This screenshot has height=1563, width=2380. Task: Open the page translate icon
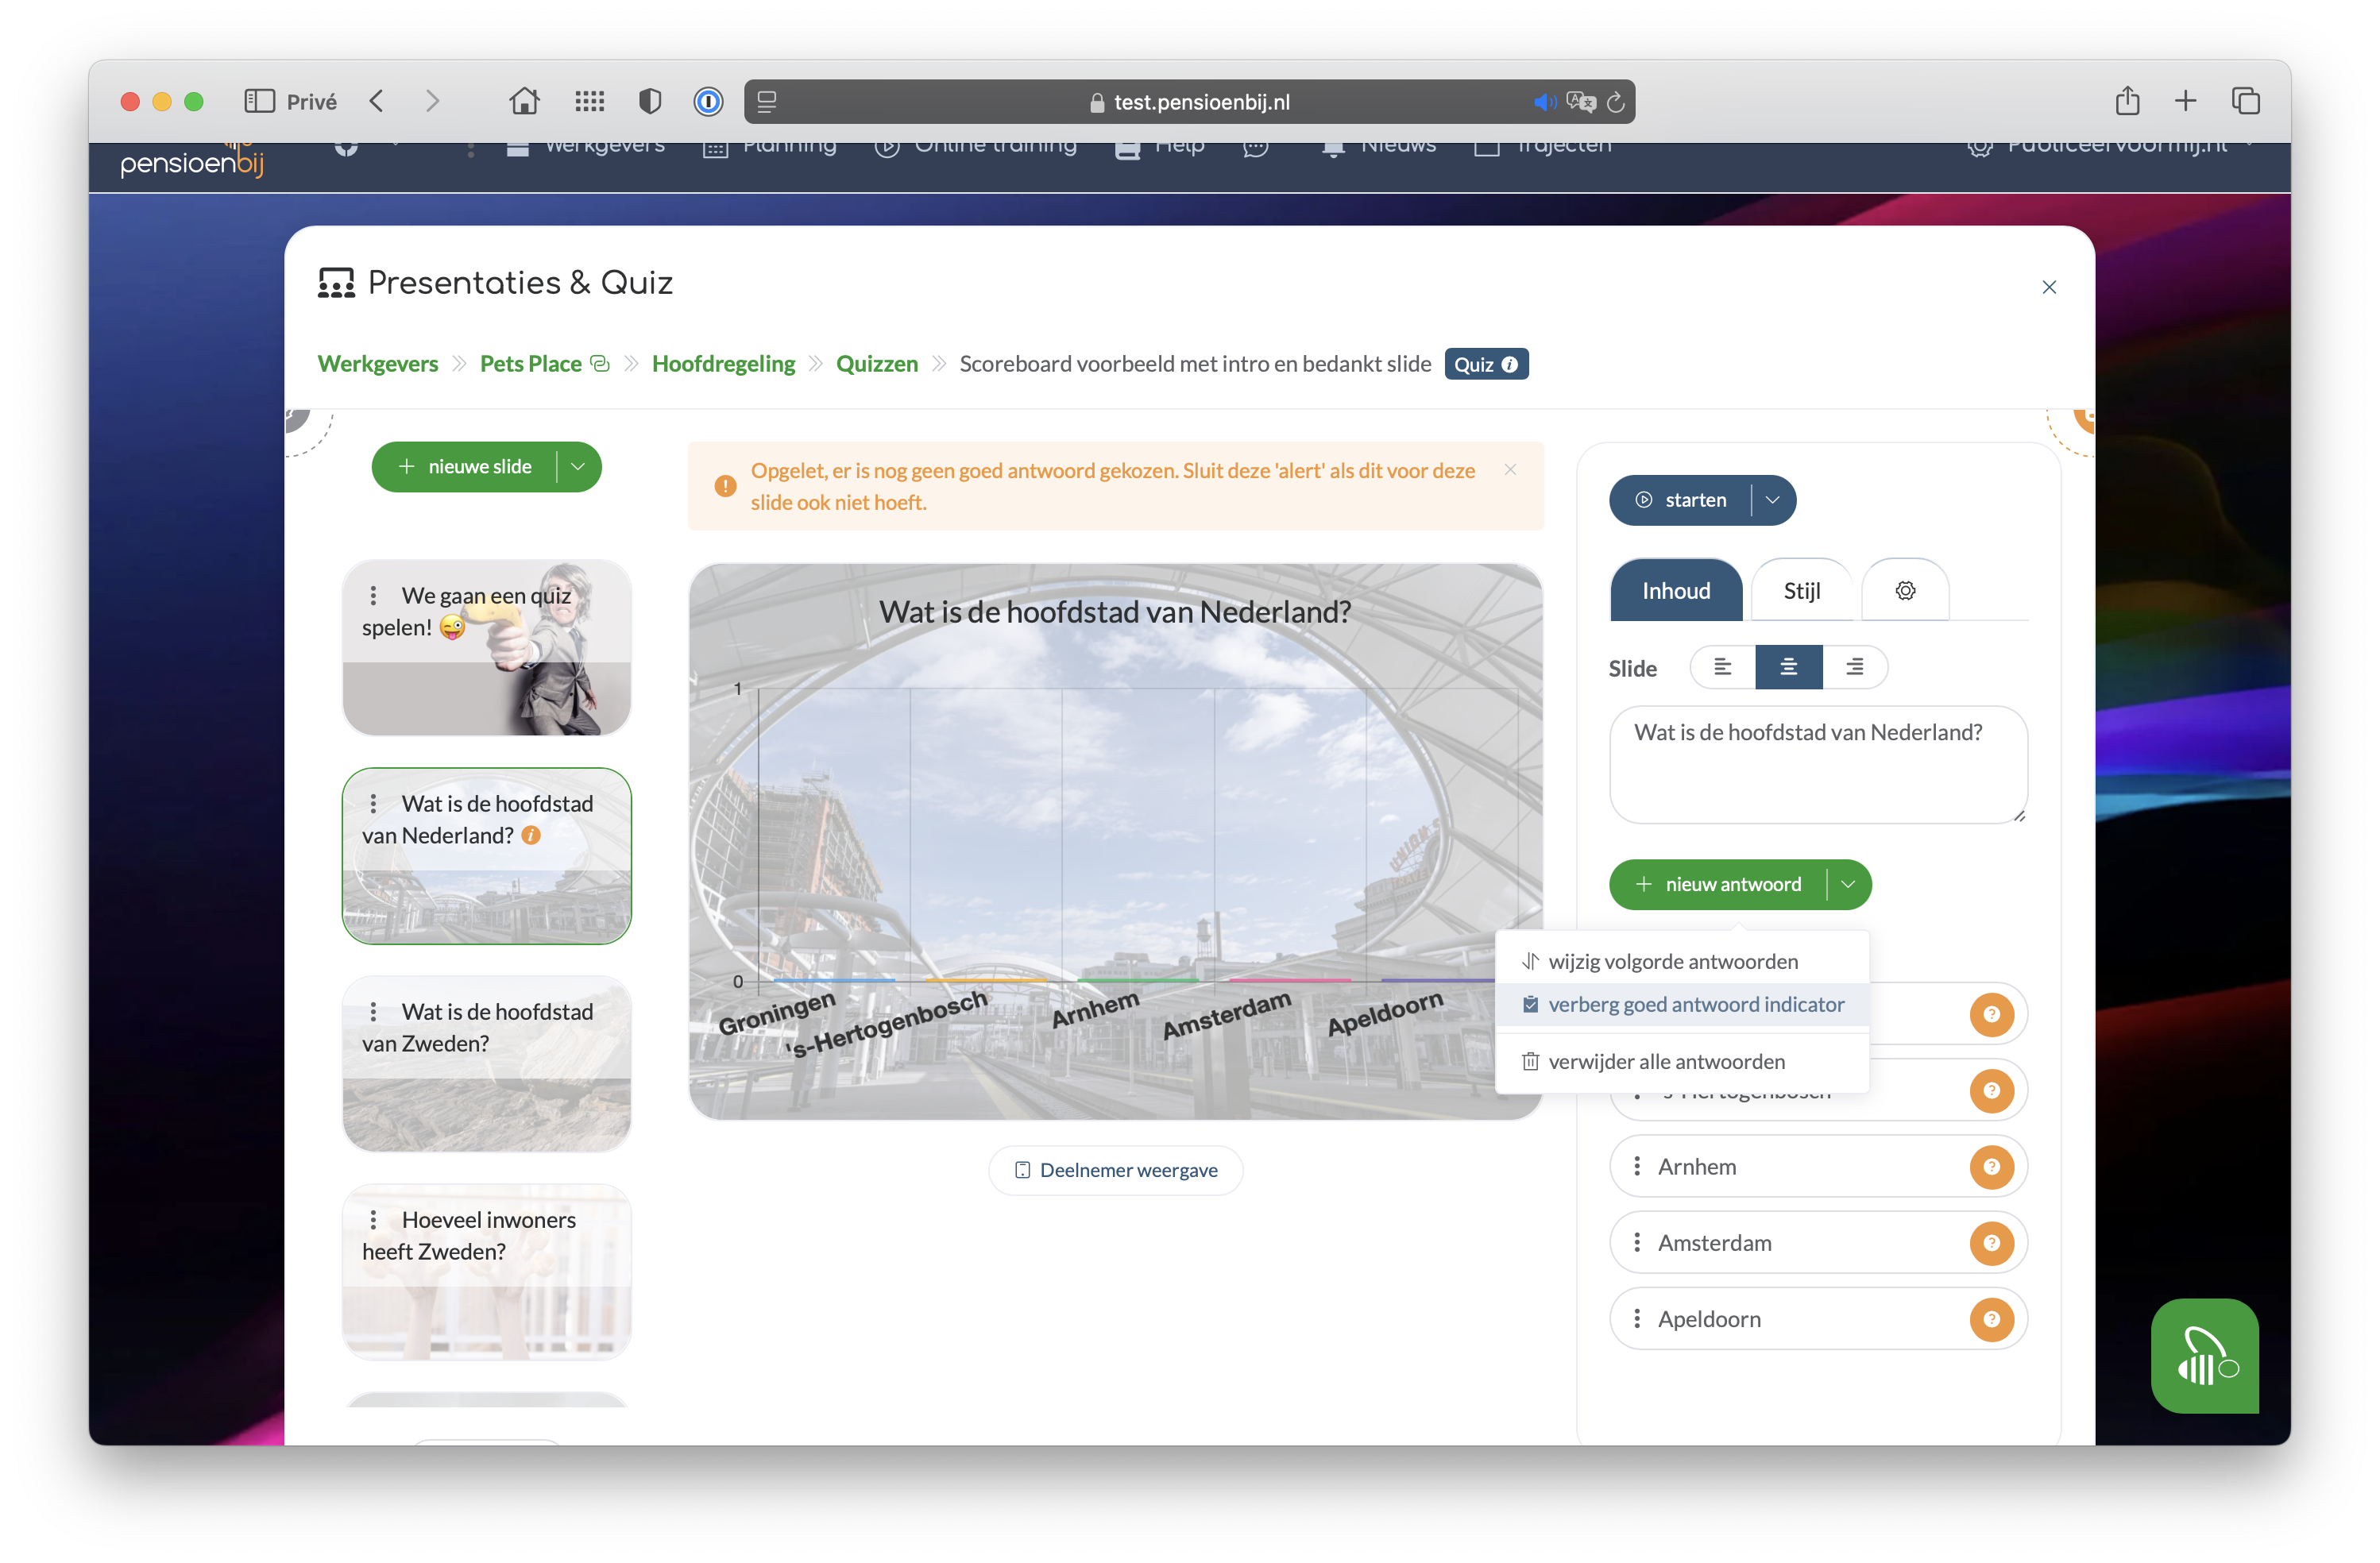[x=1581, y=102]
